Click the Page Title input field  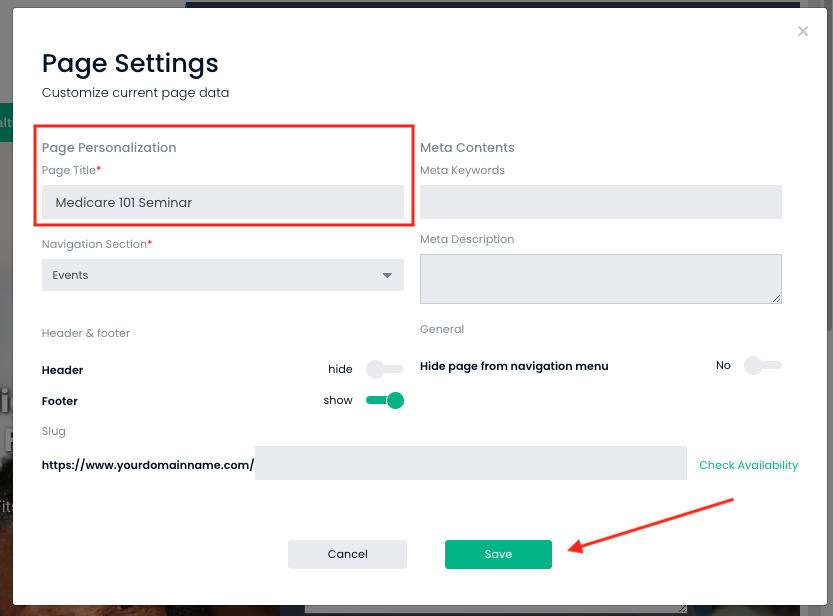(x=223, y=202)
